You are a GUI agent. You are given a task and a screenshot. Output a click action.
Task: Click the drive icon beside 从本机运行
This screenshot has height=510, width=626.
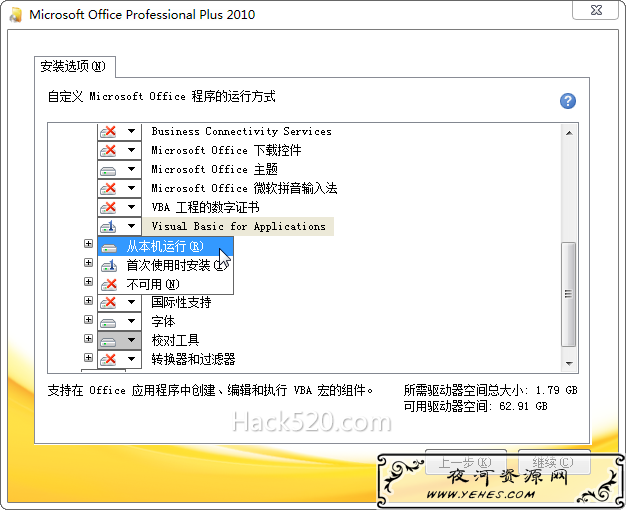coord(109,248)
